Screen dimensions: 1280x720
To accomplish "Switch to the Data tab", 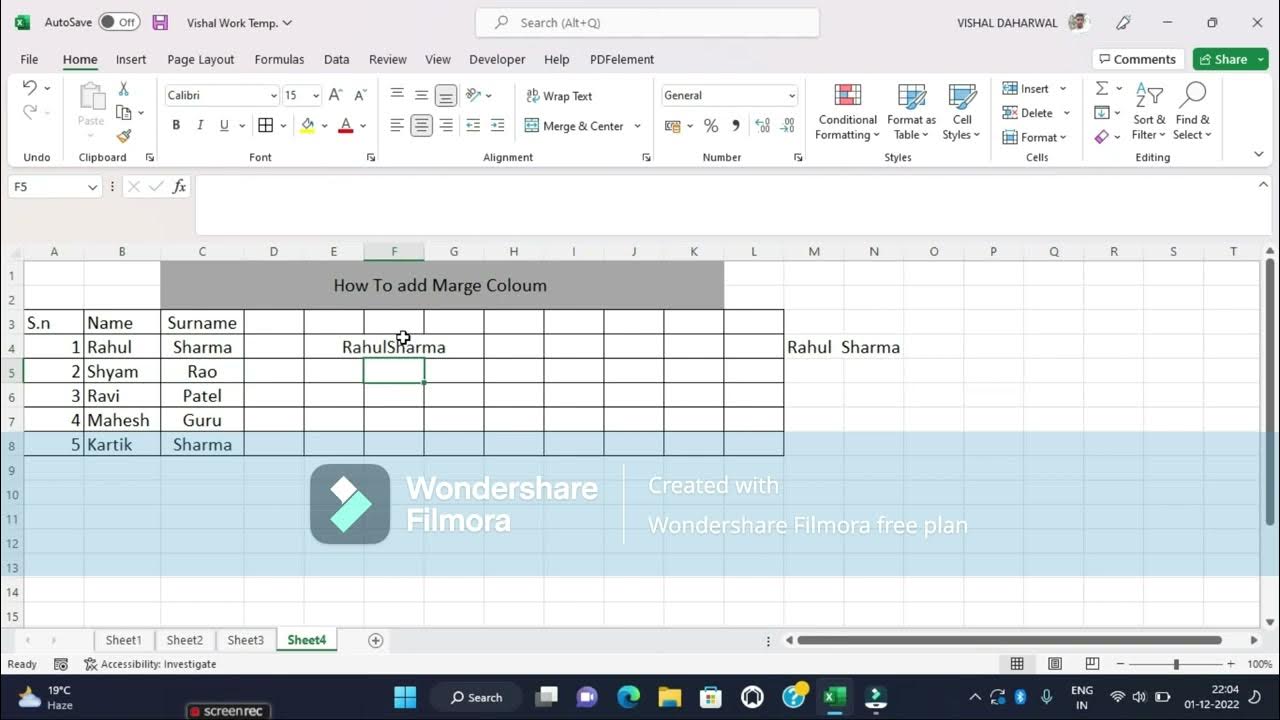I will pyautogui.click(x=337, y=59).
